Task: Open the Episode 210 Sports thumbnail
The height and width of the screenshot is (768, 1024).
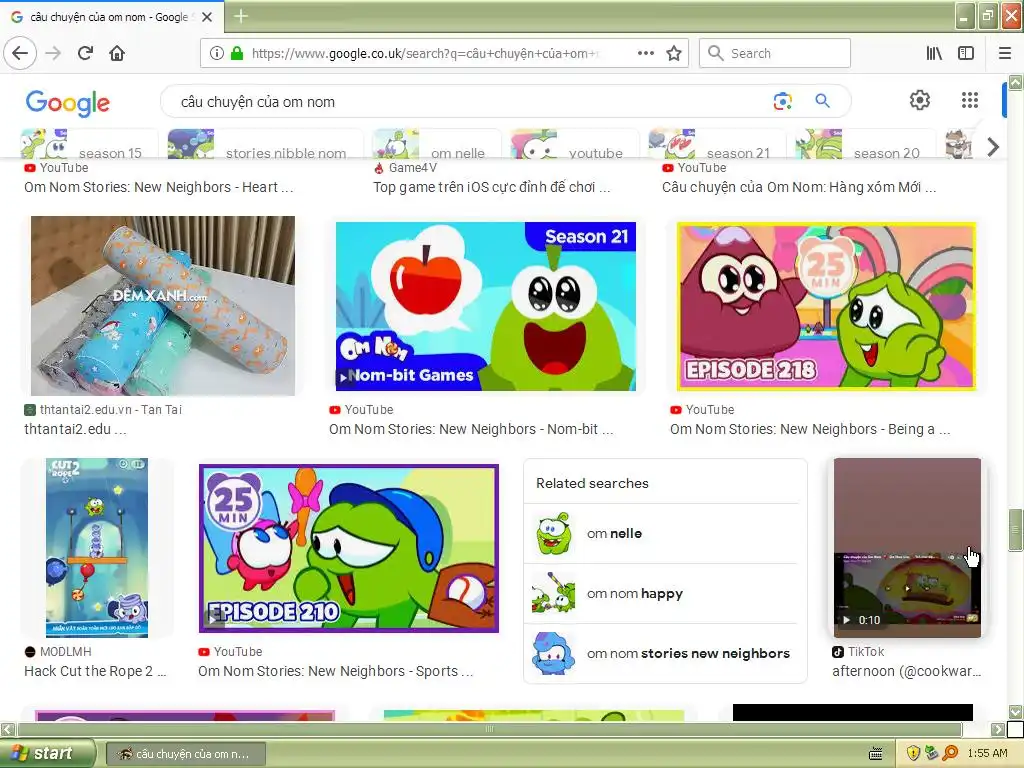Action: coord(349,548)
